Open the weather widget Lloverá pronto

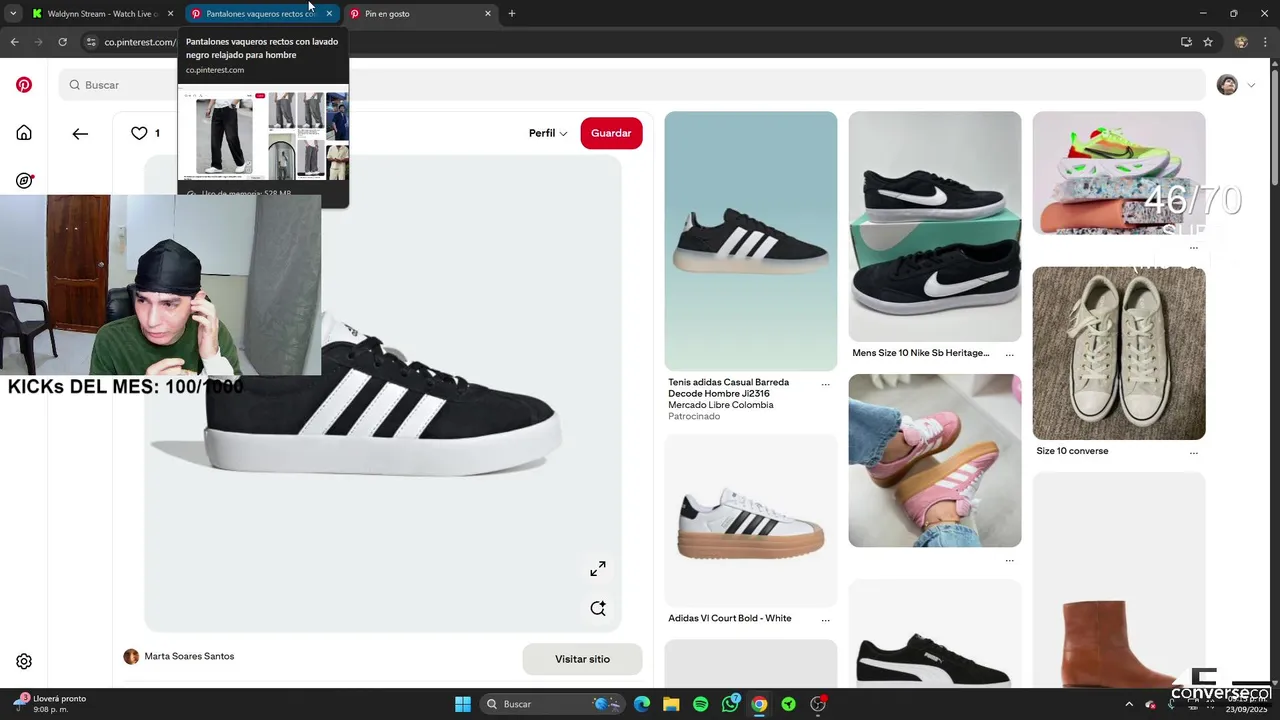pos(50,704)
